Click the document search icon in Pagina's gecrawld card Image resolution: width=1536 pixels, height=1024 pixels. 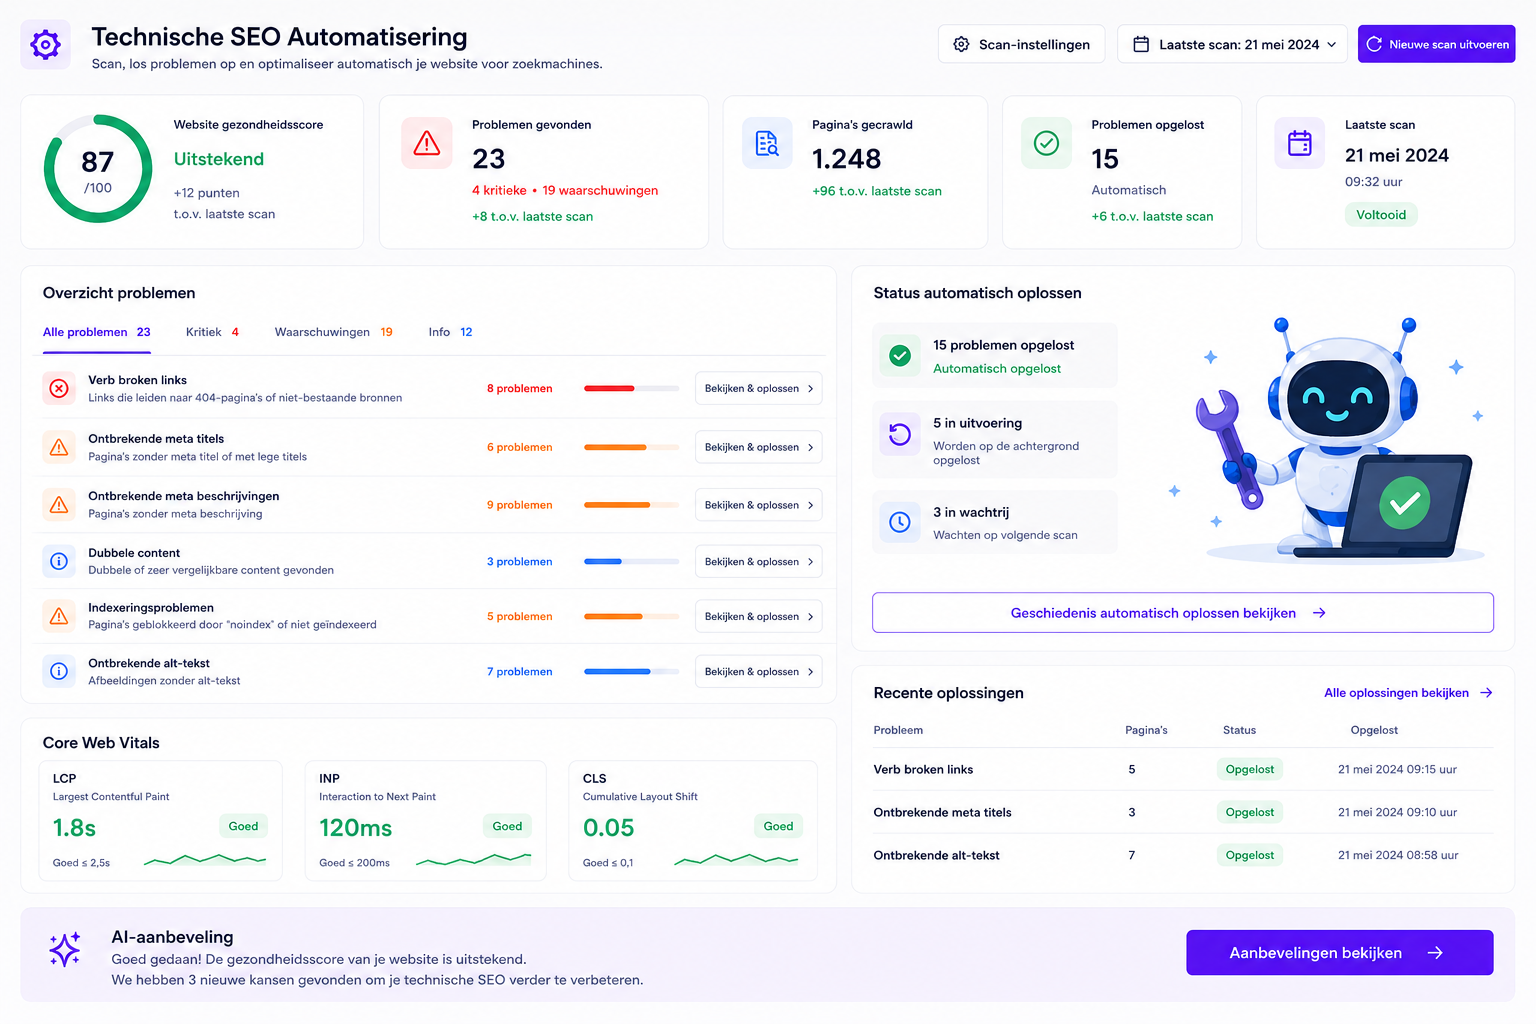click(x=767, y=144)
